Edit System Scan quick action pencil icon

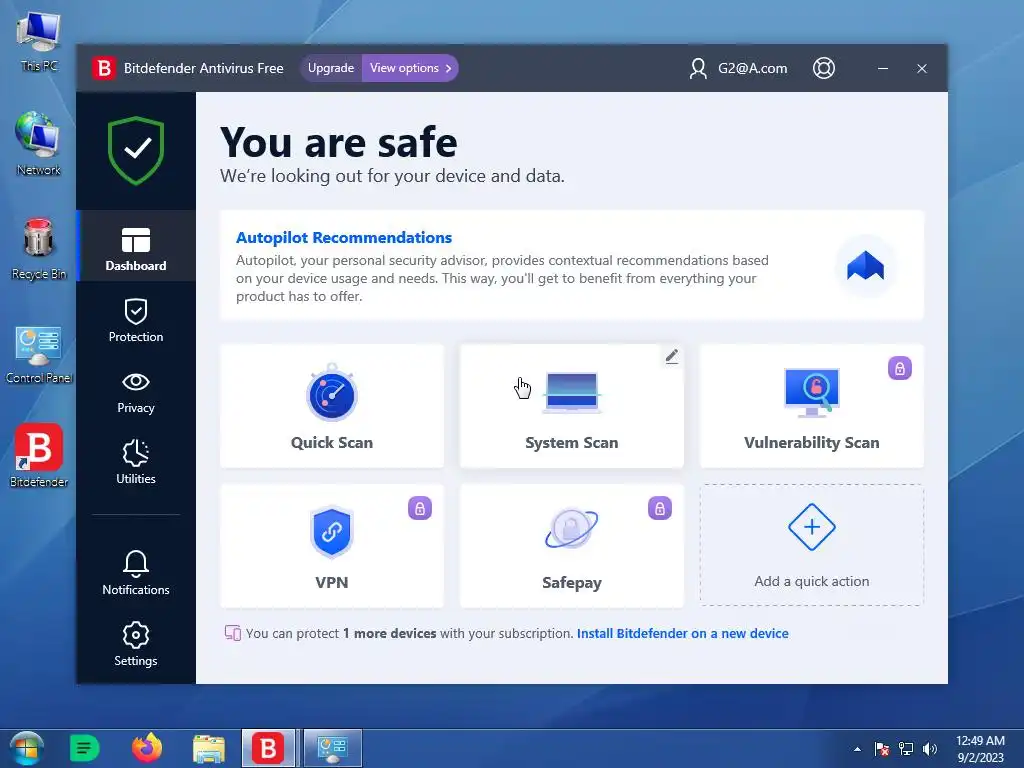click(671, 357)
